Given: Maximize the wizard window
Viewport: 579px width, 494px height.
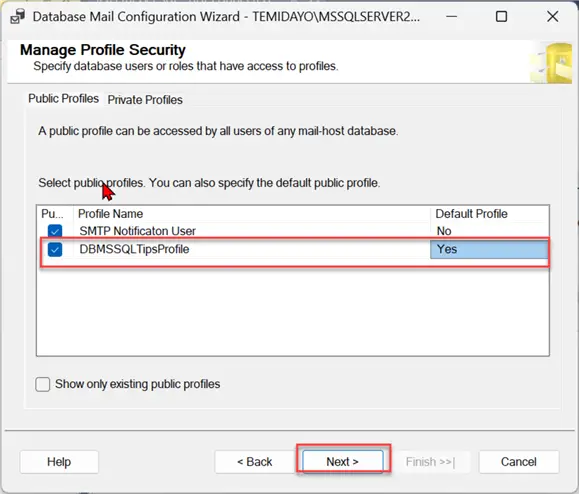Looking at the screenshot, I should coord(501,16).
